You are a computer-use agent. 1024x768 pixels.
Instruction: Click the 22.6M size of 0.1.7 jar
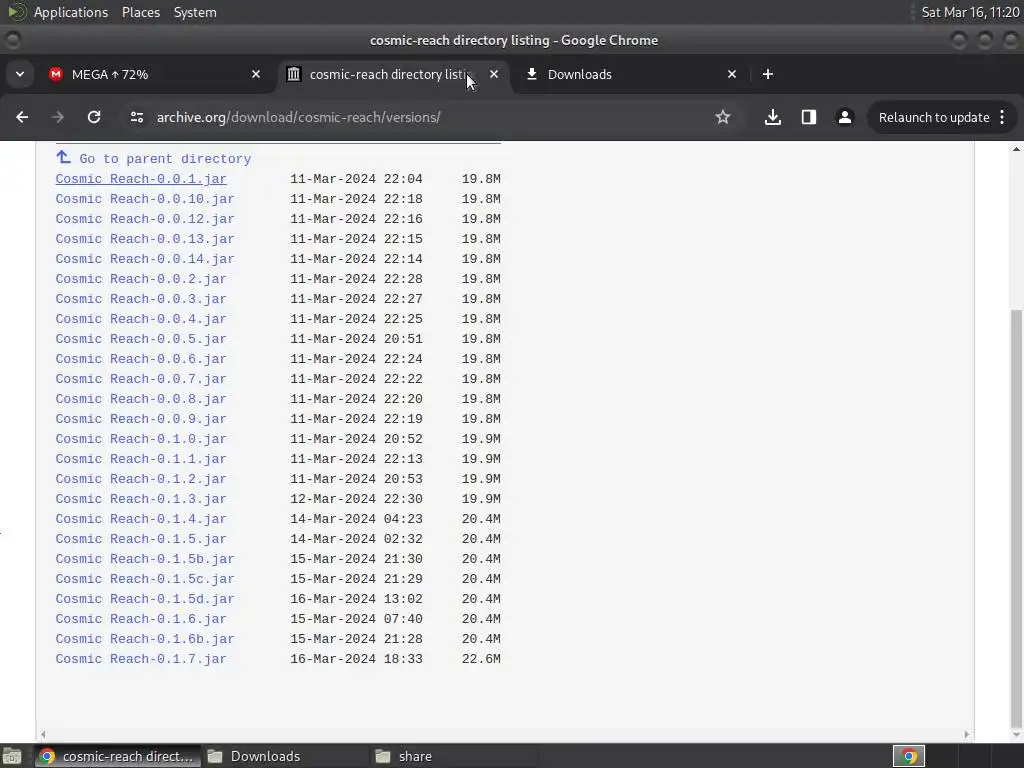pos(481,659)
